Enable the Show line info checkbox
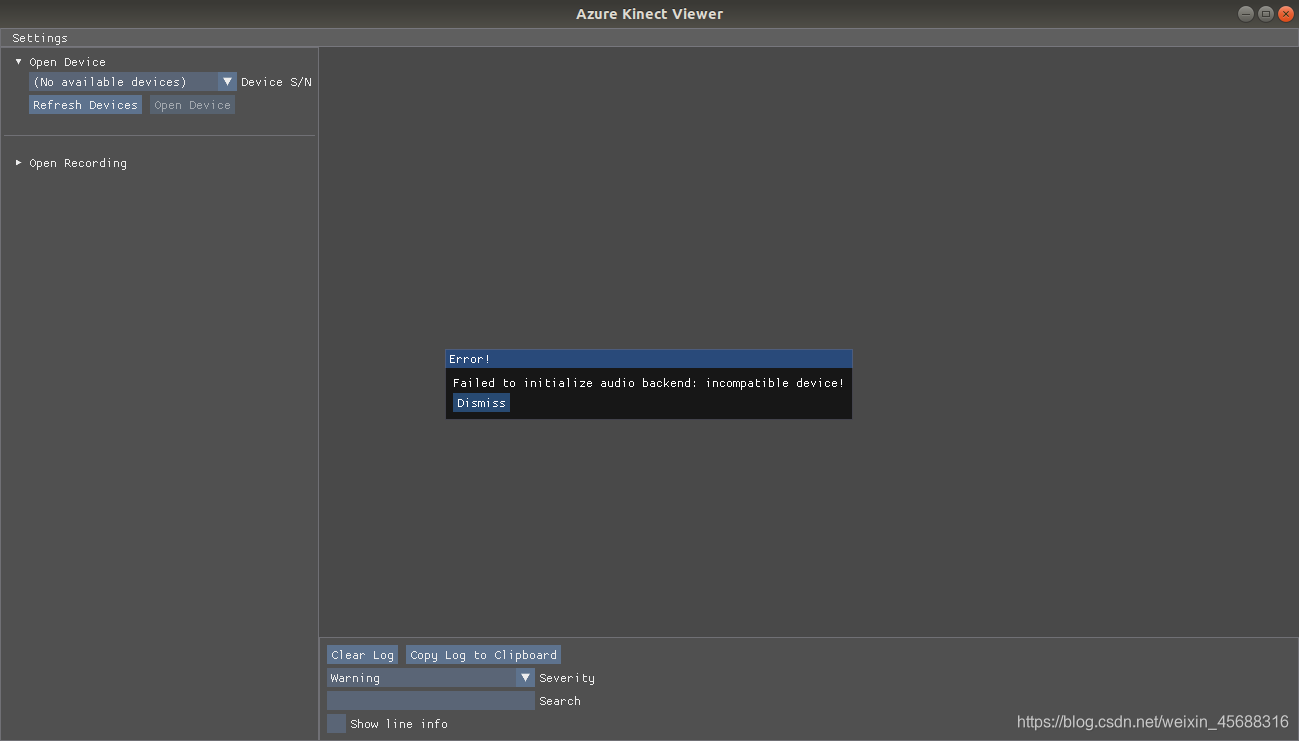1299x741 pixels. coord(336,724)
